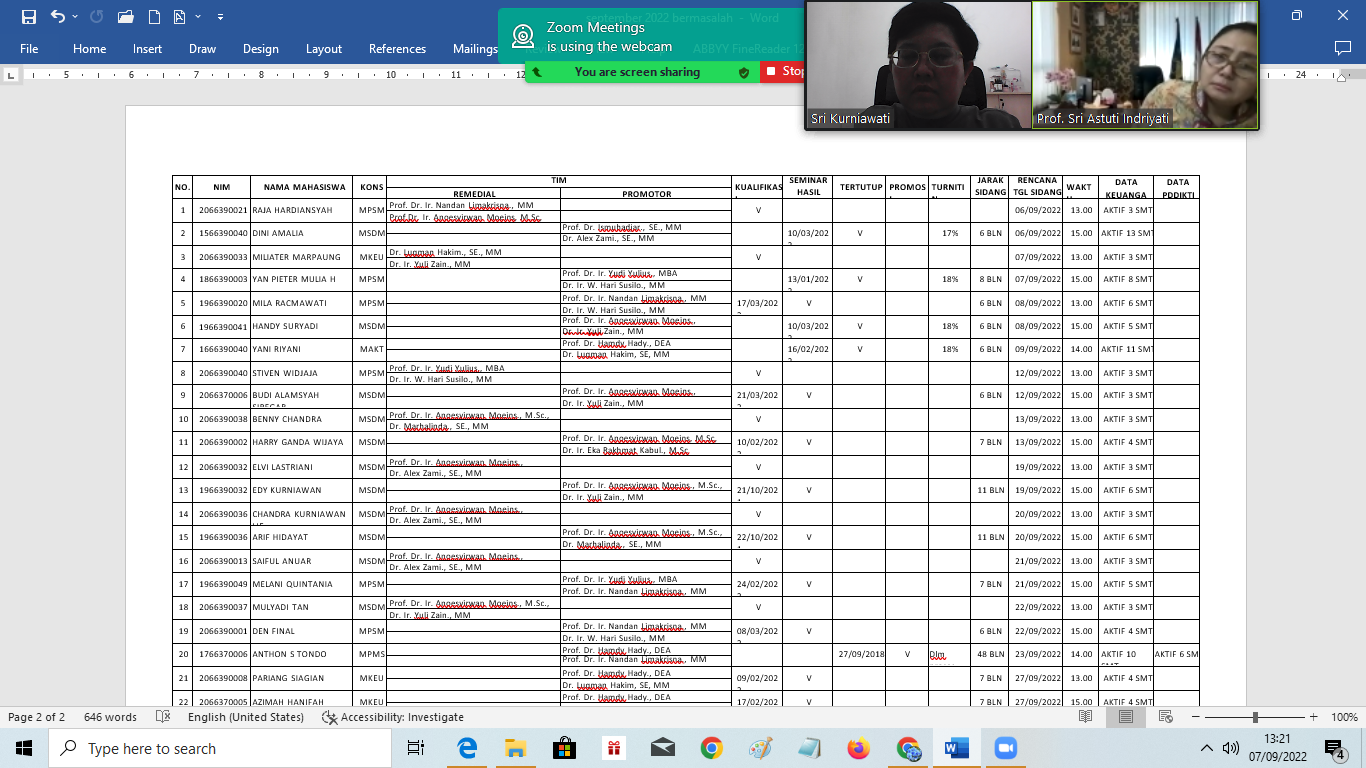Open the Undo history dropdown arrow
Viewport: 1366px width, 768px height.
tap(75, 17)
